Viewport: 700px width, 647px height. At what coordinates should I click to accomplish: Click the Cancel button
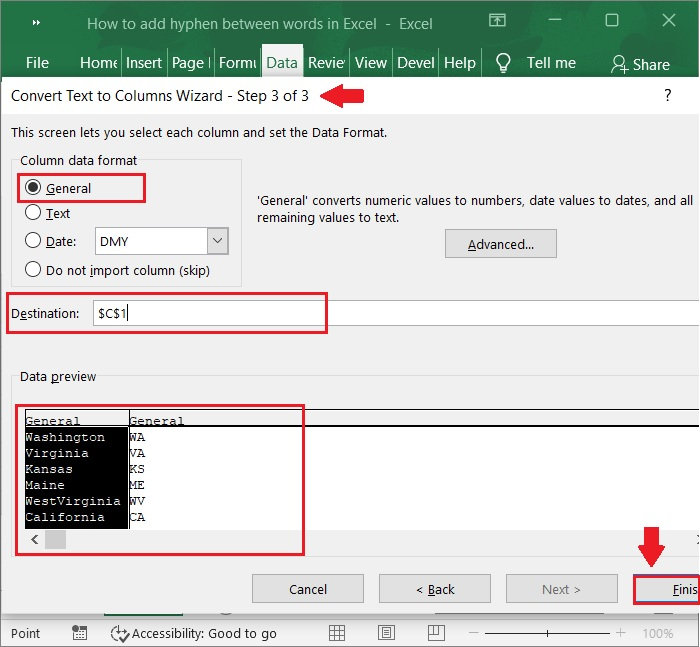(x=307, y=589)
